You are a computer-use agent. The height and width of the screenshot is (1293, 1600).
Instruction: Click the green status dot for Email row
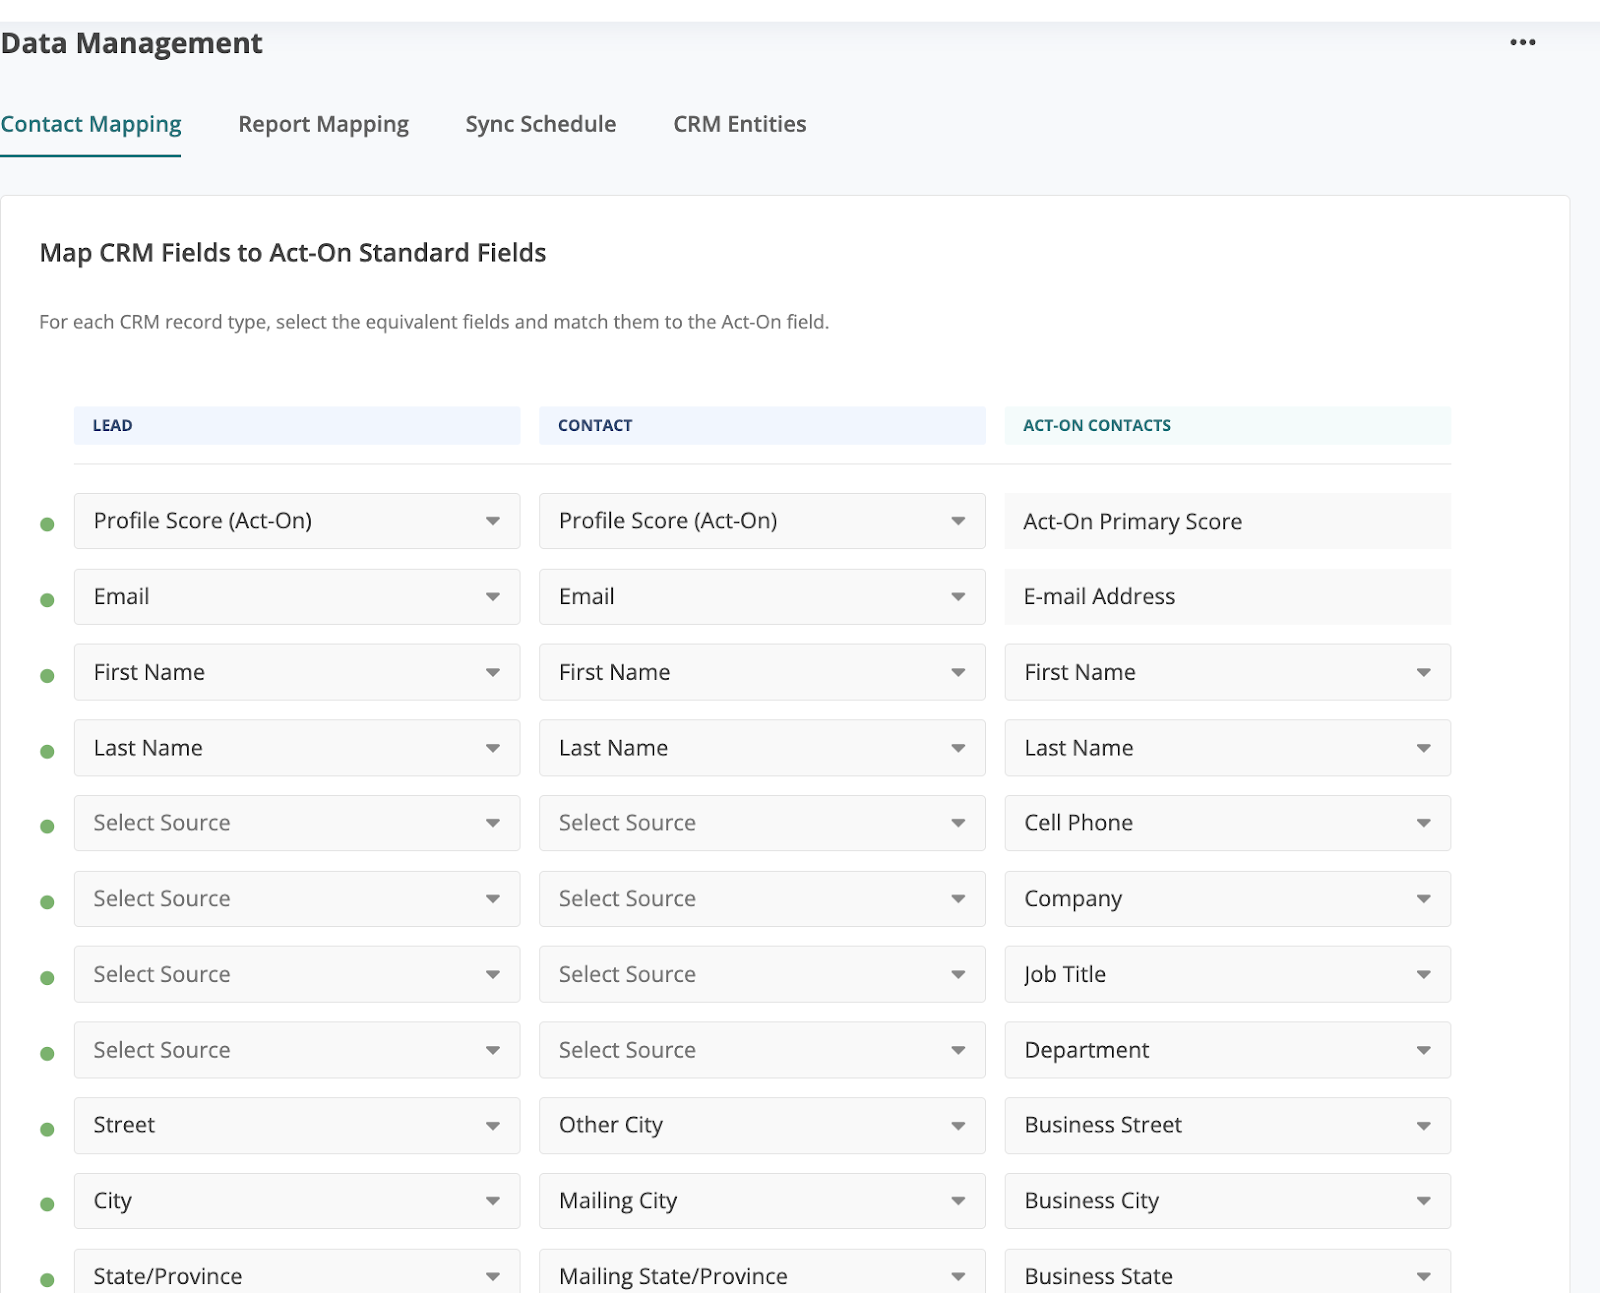point(47,600)
